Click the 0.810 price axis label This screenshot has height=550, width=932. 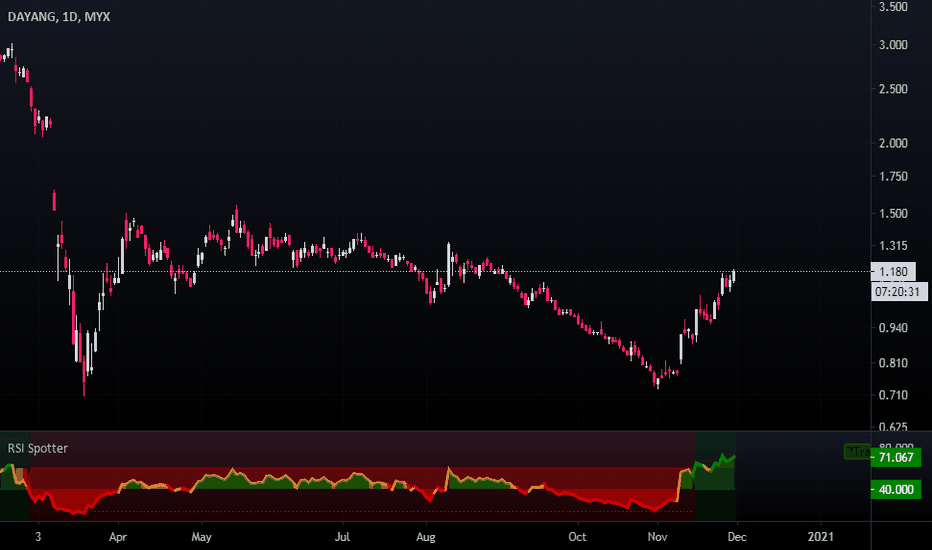tap(893, 363)
